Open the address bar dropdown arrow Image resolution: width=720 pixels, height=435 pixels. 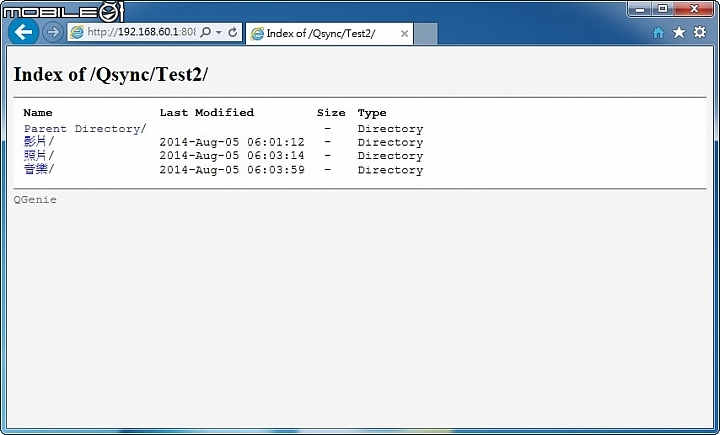219,33
